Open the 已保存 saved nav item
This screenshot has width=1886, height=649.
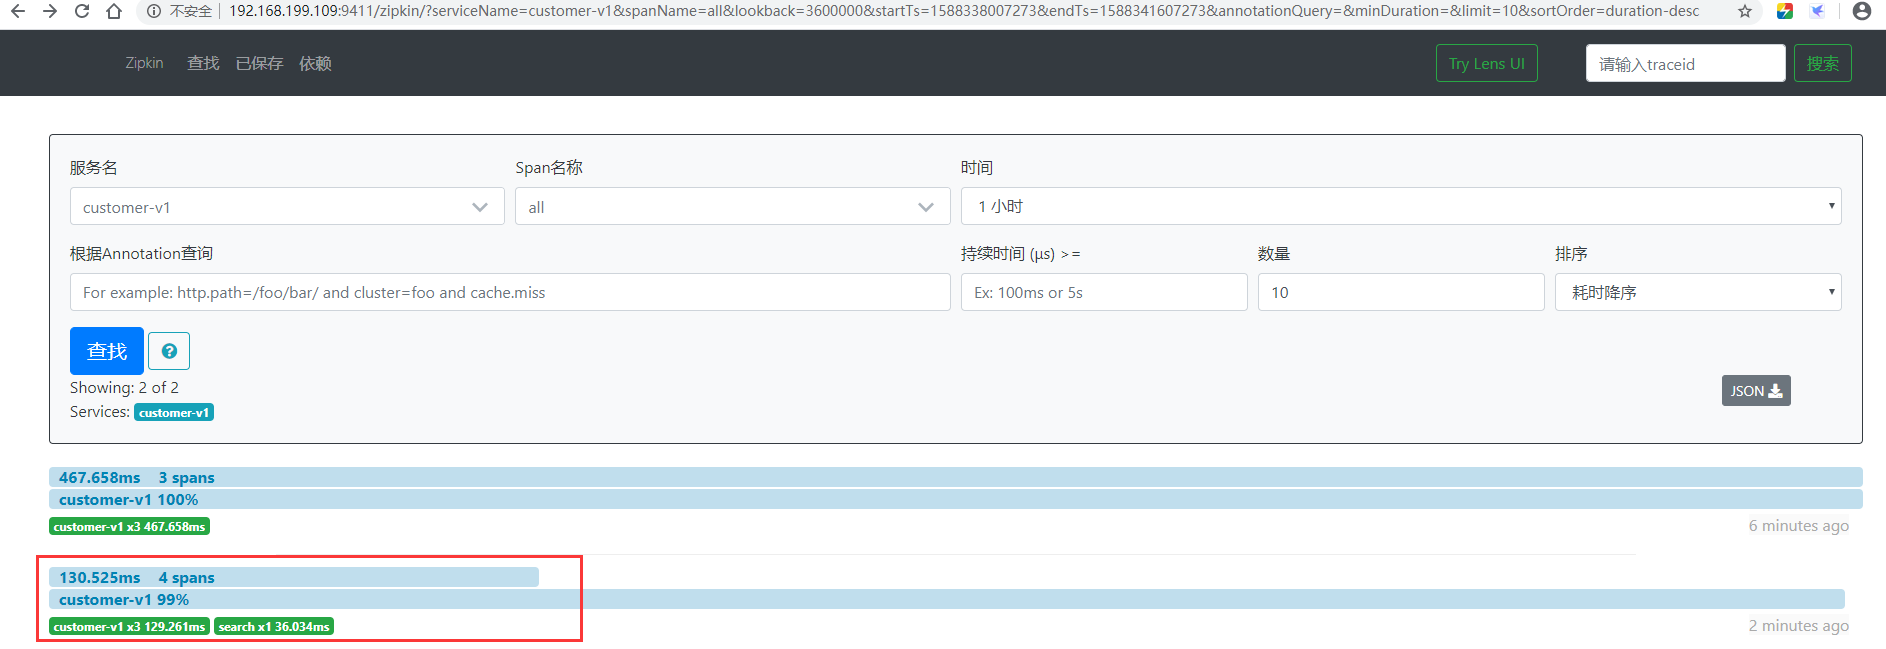[x=259, y=63]
